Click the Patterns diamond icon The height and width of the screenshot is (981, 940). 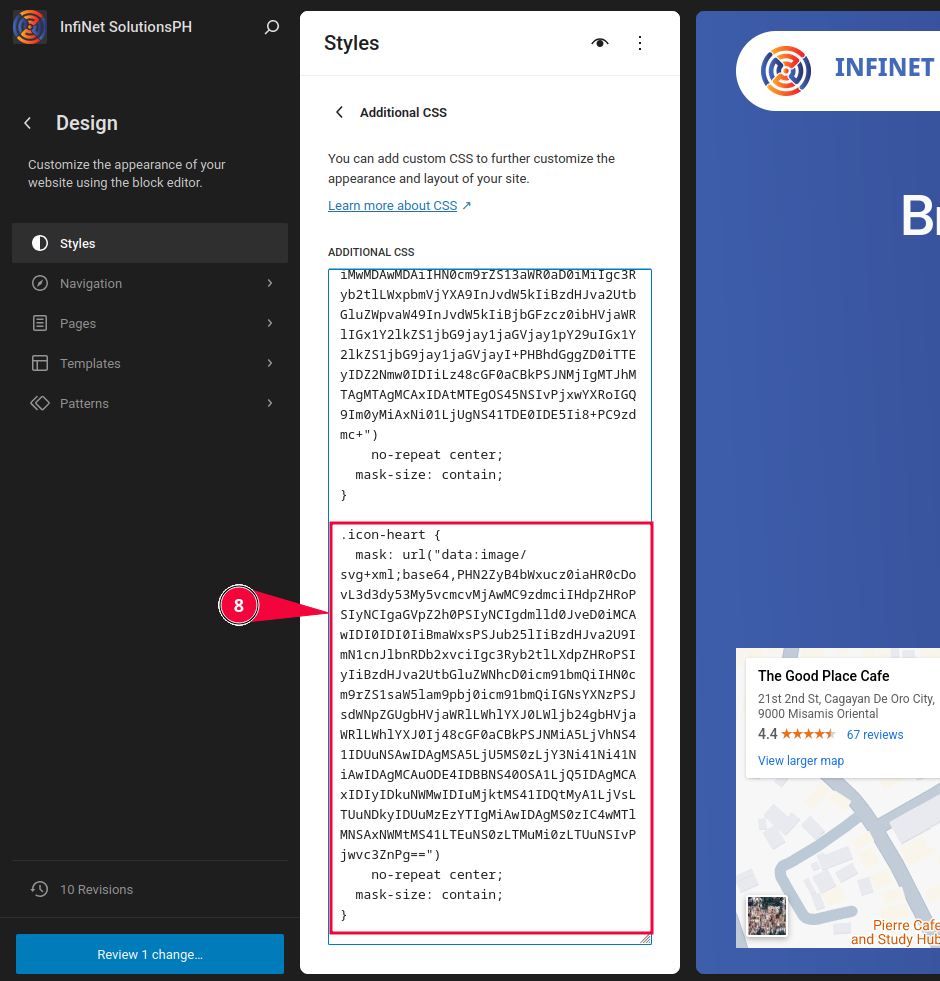(40, 403)
